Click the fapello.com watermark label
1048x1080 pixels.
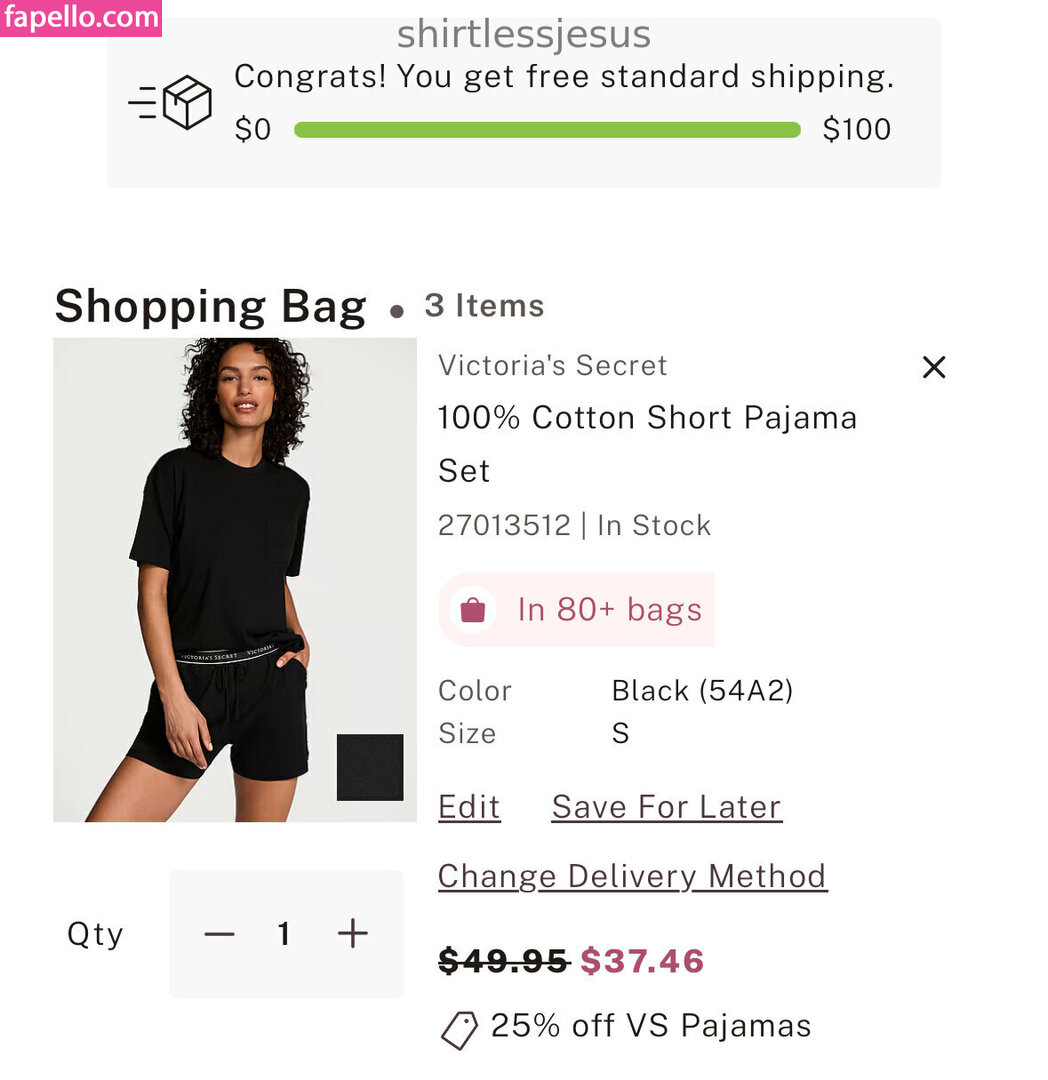[x=81, y=17]
